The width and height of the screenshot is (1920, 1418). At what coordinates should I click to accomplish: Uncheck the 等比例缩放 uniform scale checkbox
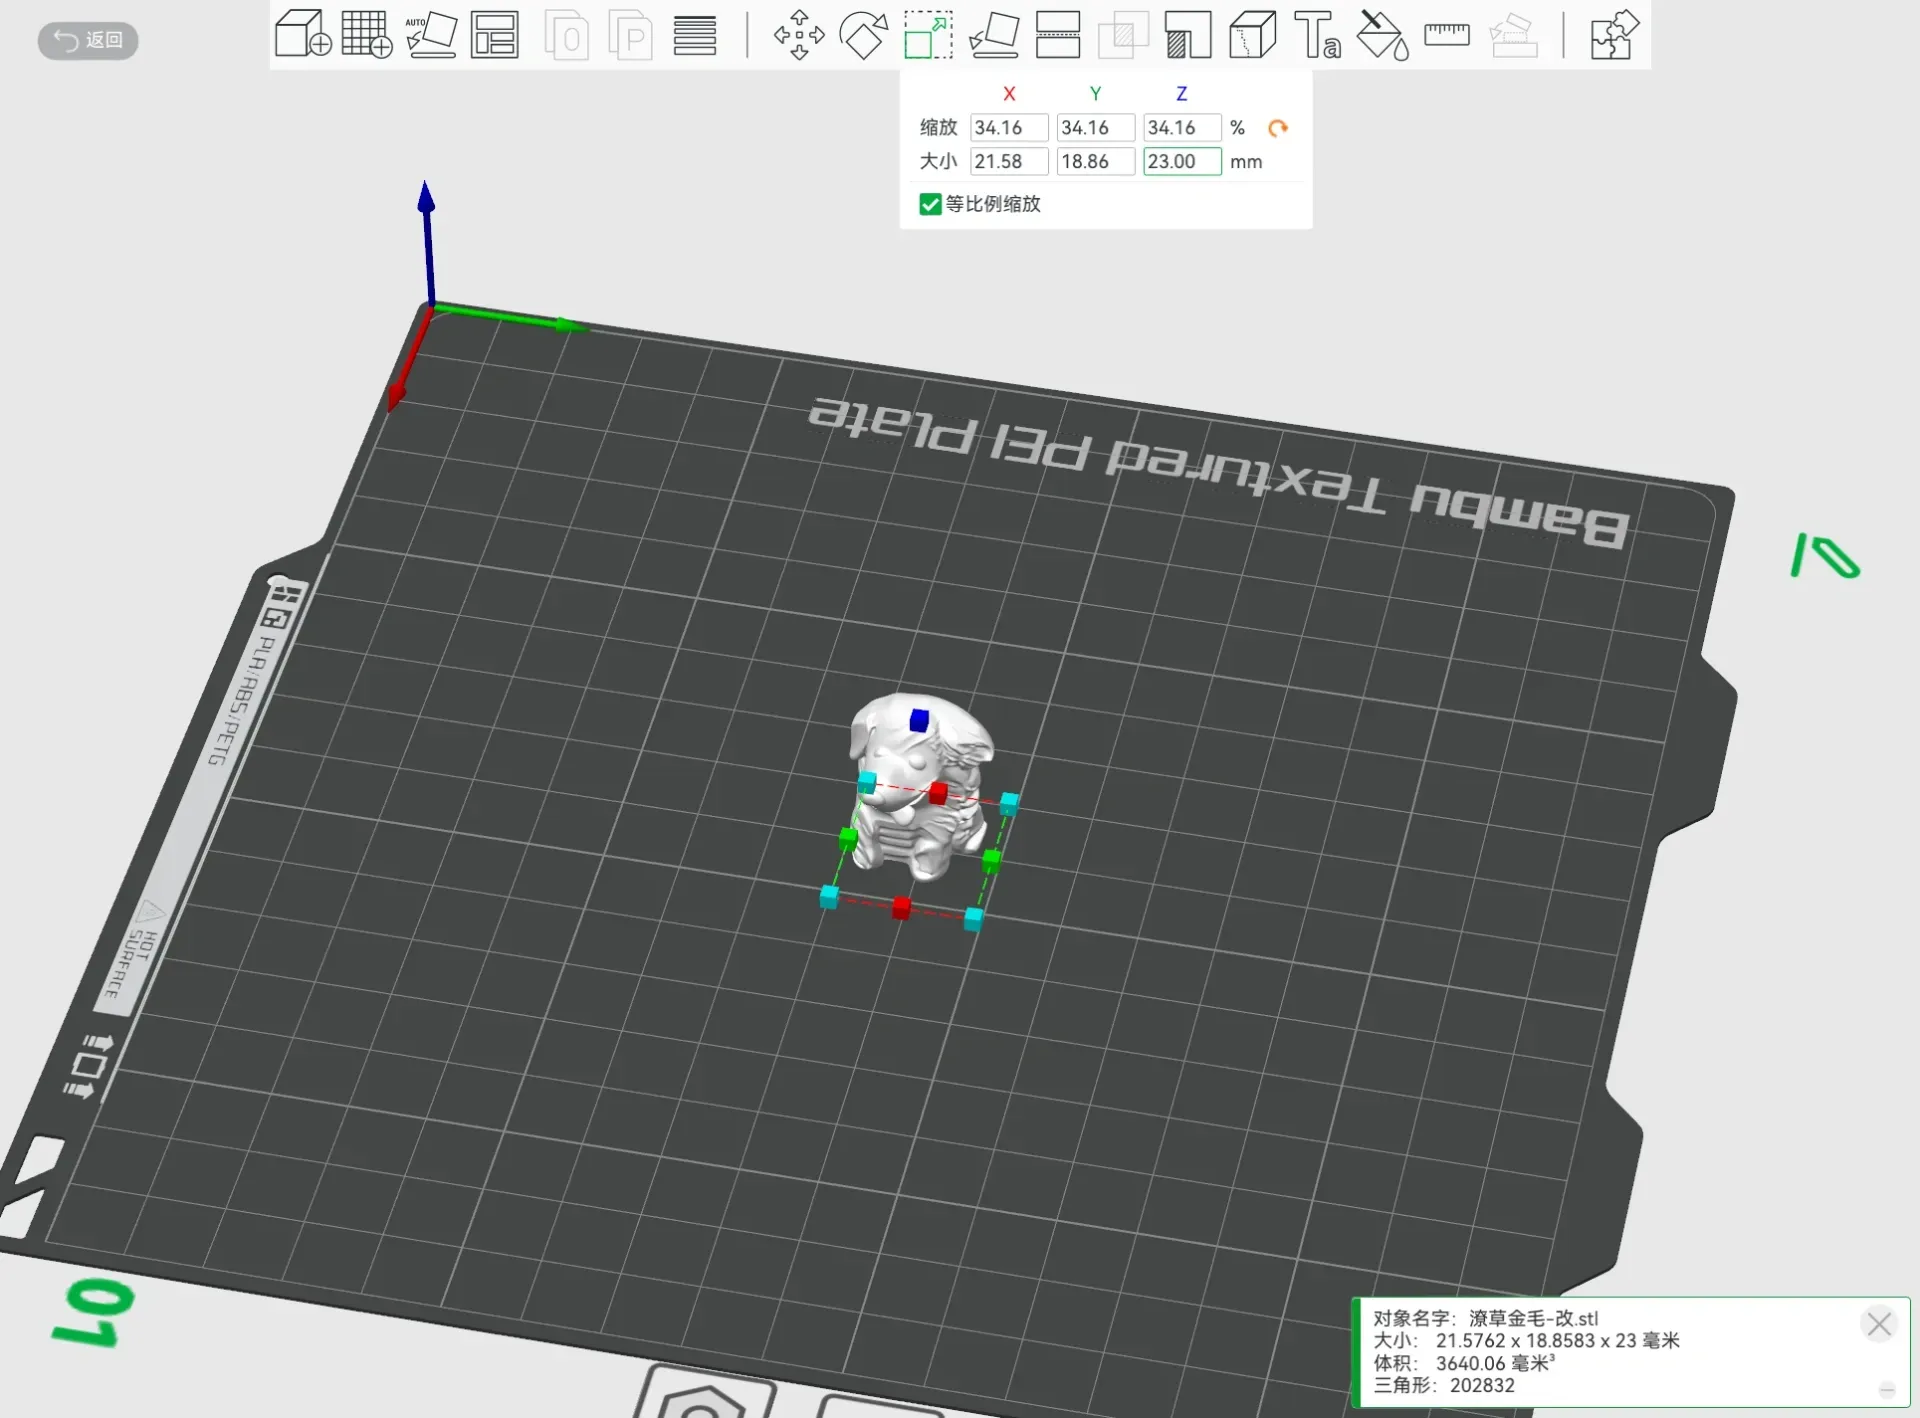tap(930, 204)
